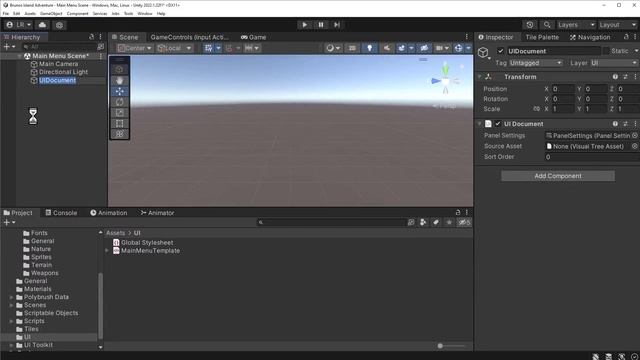This screenshot has width=640, height=360.
Task: Select the Move tool in Scene toolbar
Action: (120, 91)
